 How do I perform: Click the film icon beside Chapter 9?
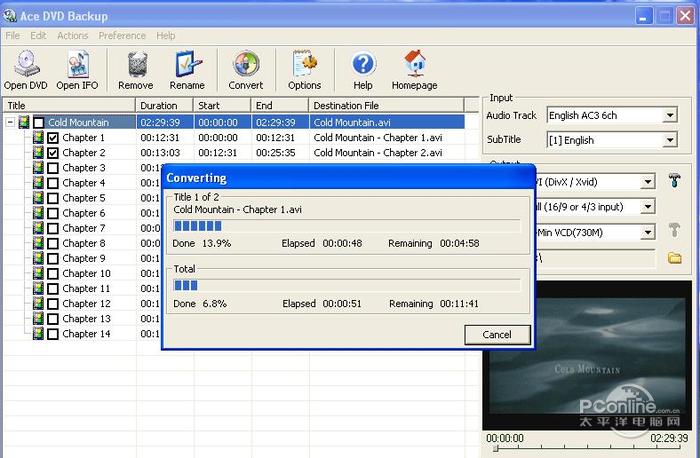pyautogui.click(x=38, y=258)
